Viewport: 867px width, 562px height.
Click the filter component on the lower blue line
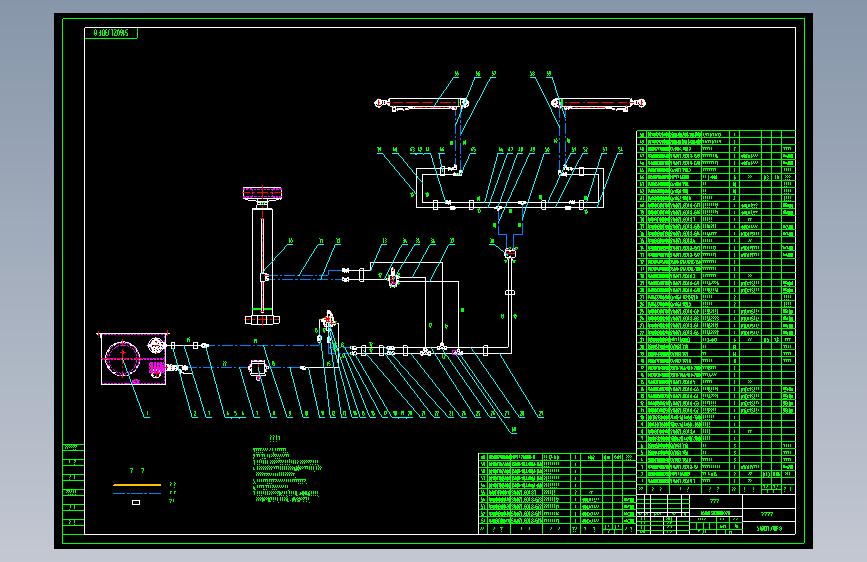pyautogui.click(x=258, y=368)
